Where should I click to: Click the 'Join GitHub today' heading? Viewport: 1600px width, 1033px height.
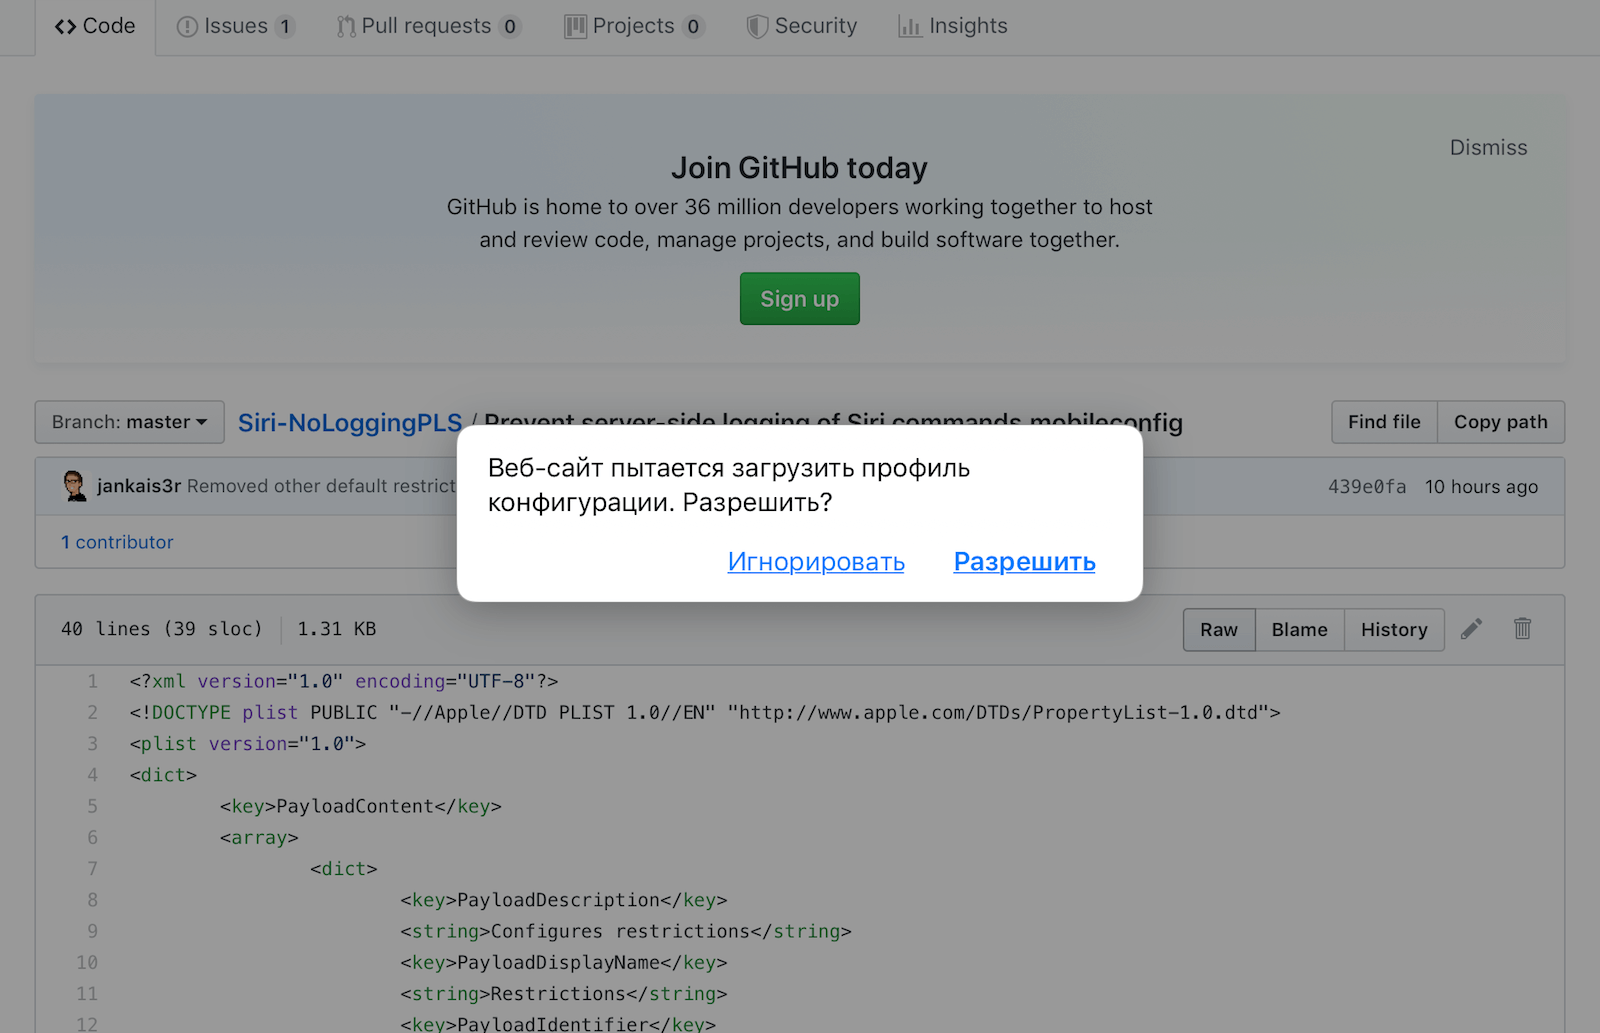799,168
